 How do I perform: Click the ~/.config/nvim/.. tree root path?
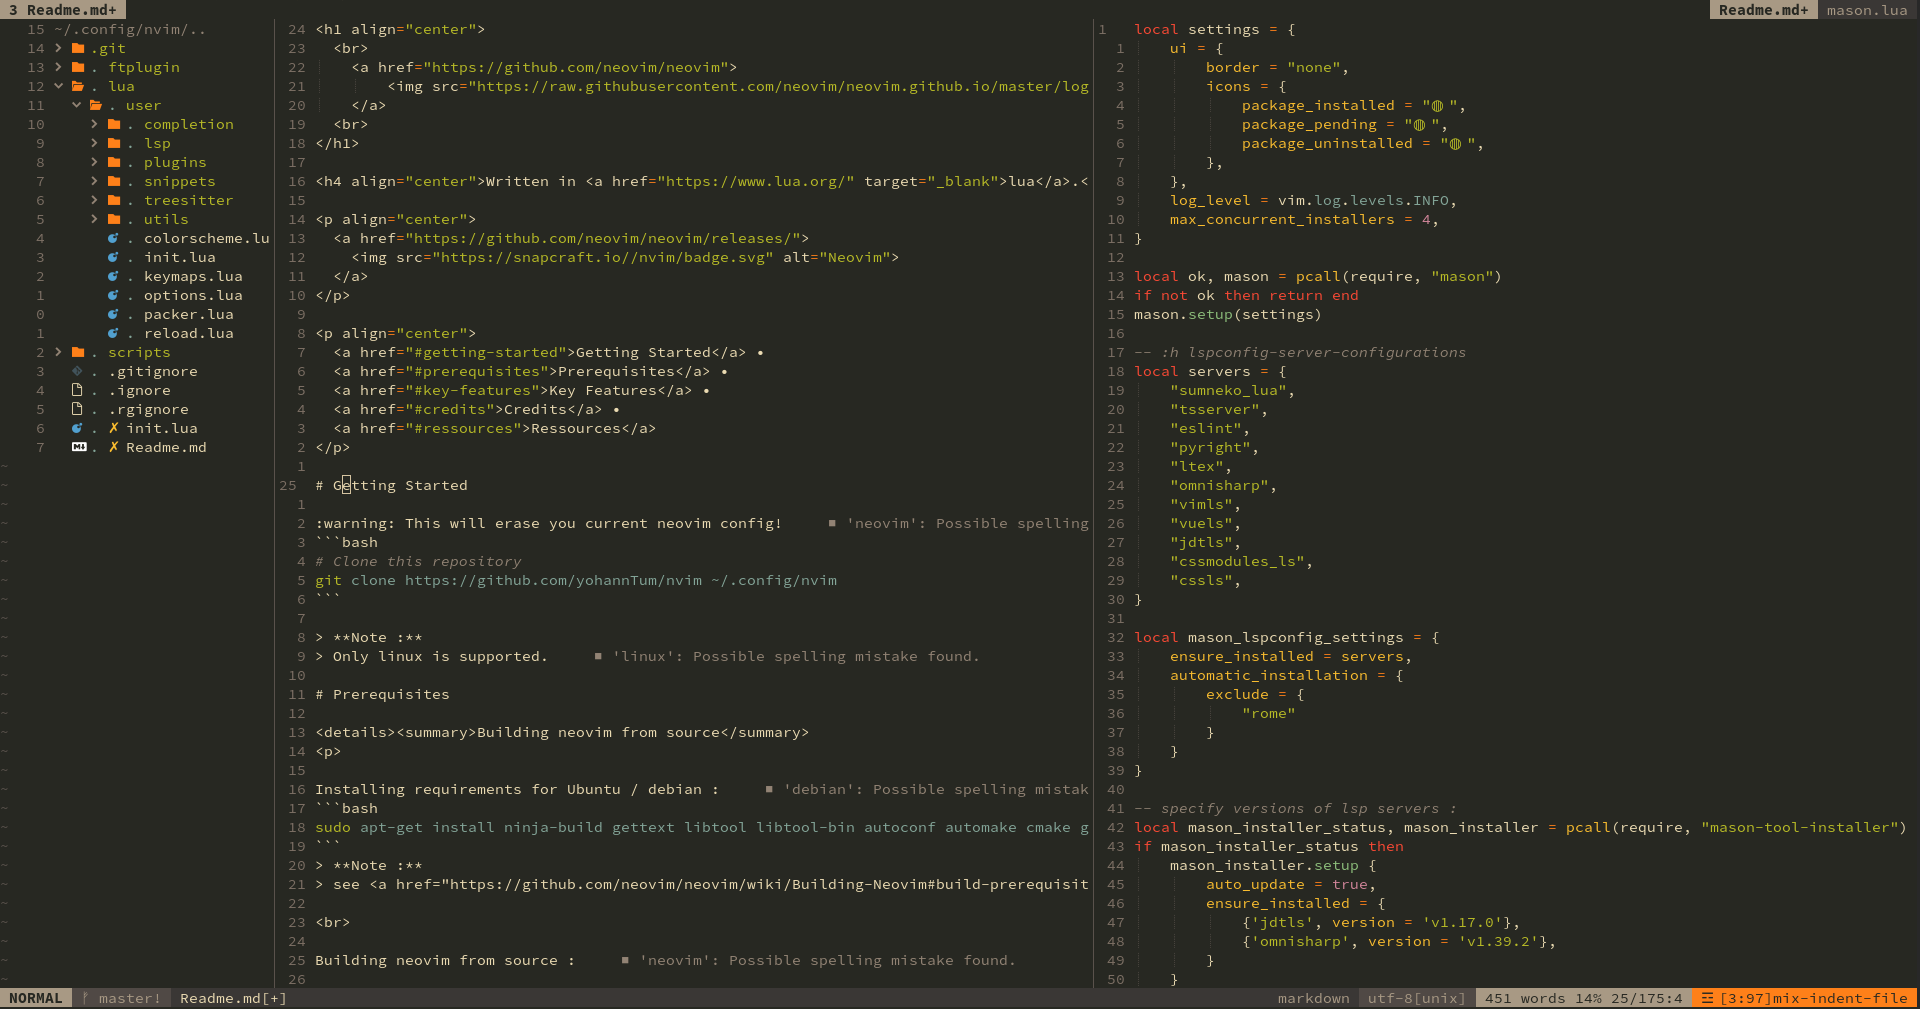coord(130,29)
